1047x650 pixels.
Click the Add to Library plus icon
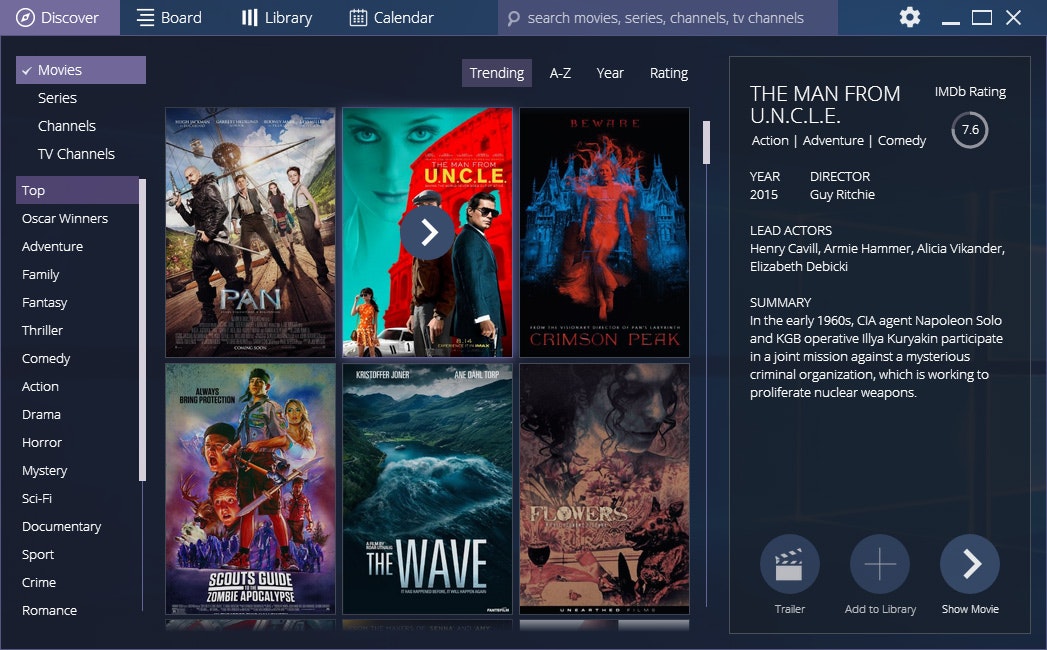880,564
